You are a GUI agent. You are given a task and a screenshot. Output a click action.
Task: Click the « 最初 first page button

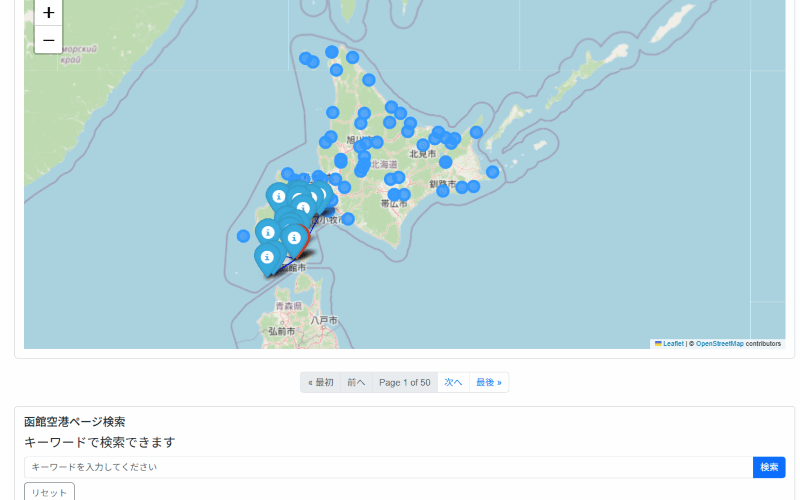[x=320, y=382]
